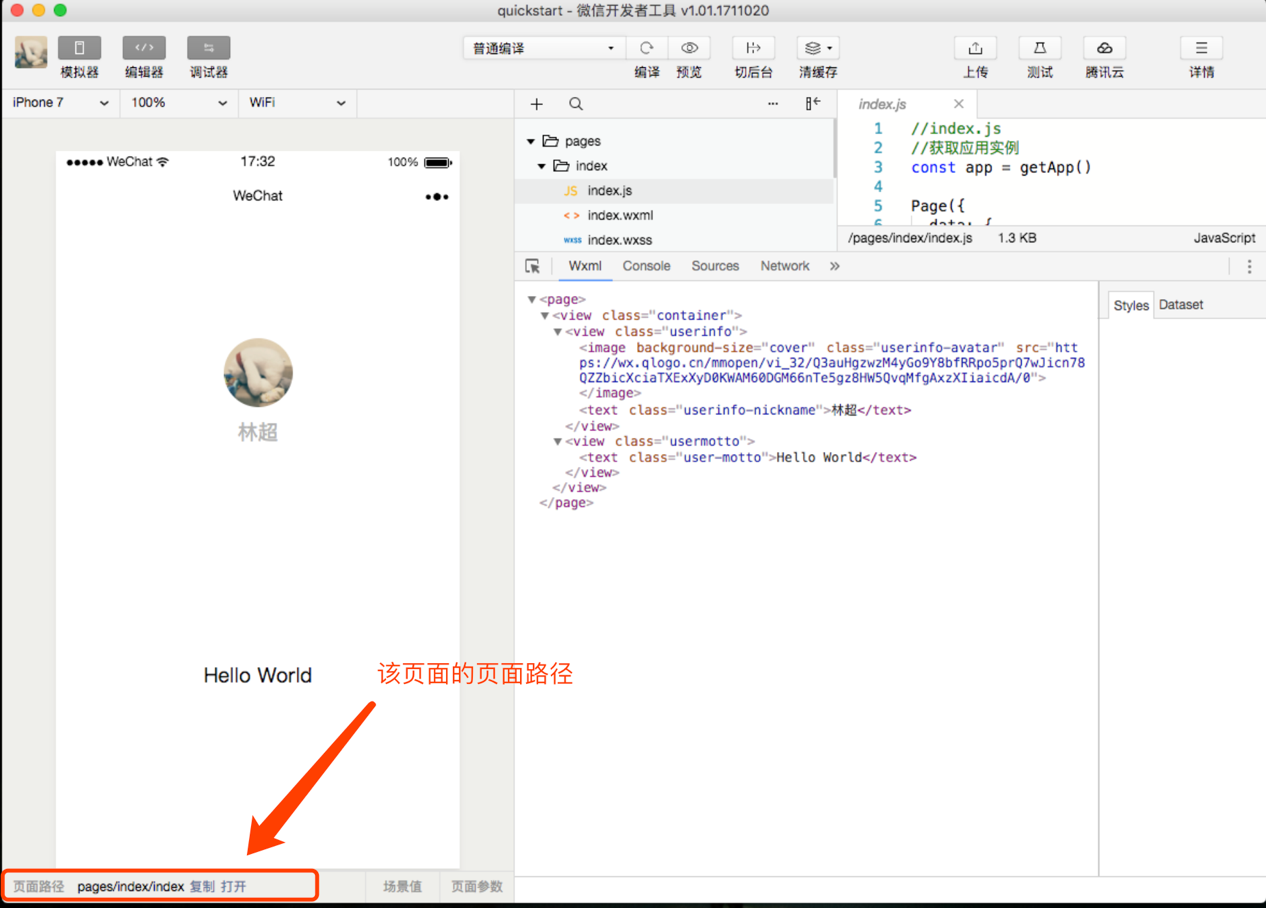
Task: Click the upload (上传) icon
Action: click(975, 48)
